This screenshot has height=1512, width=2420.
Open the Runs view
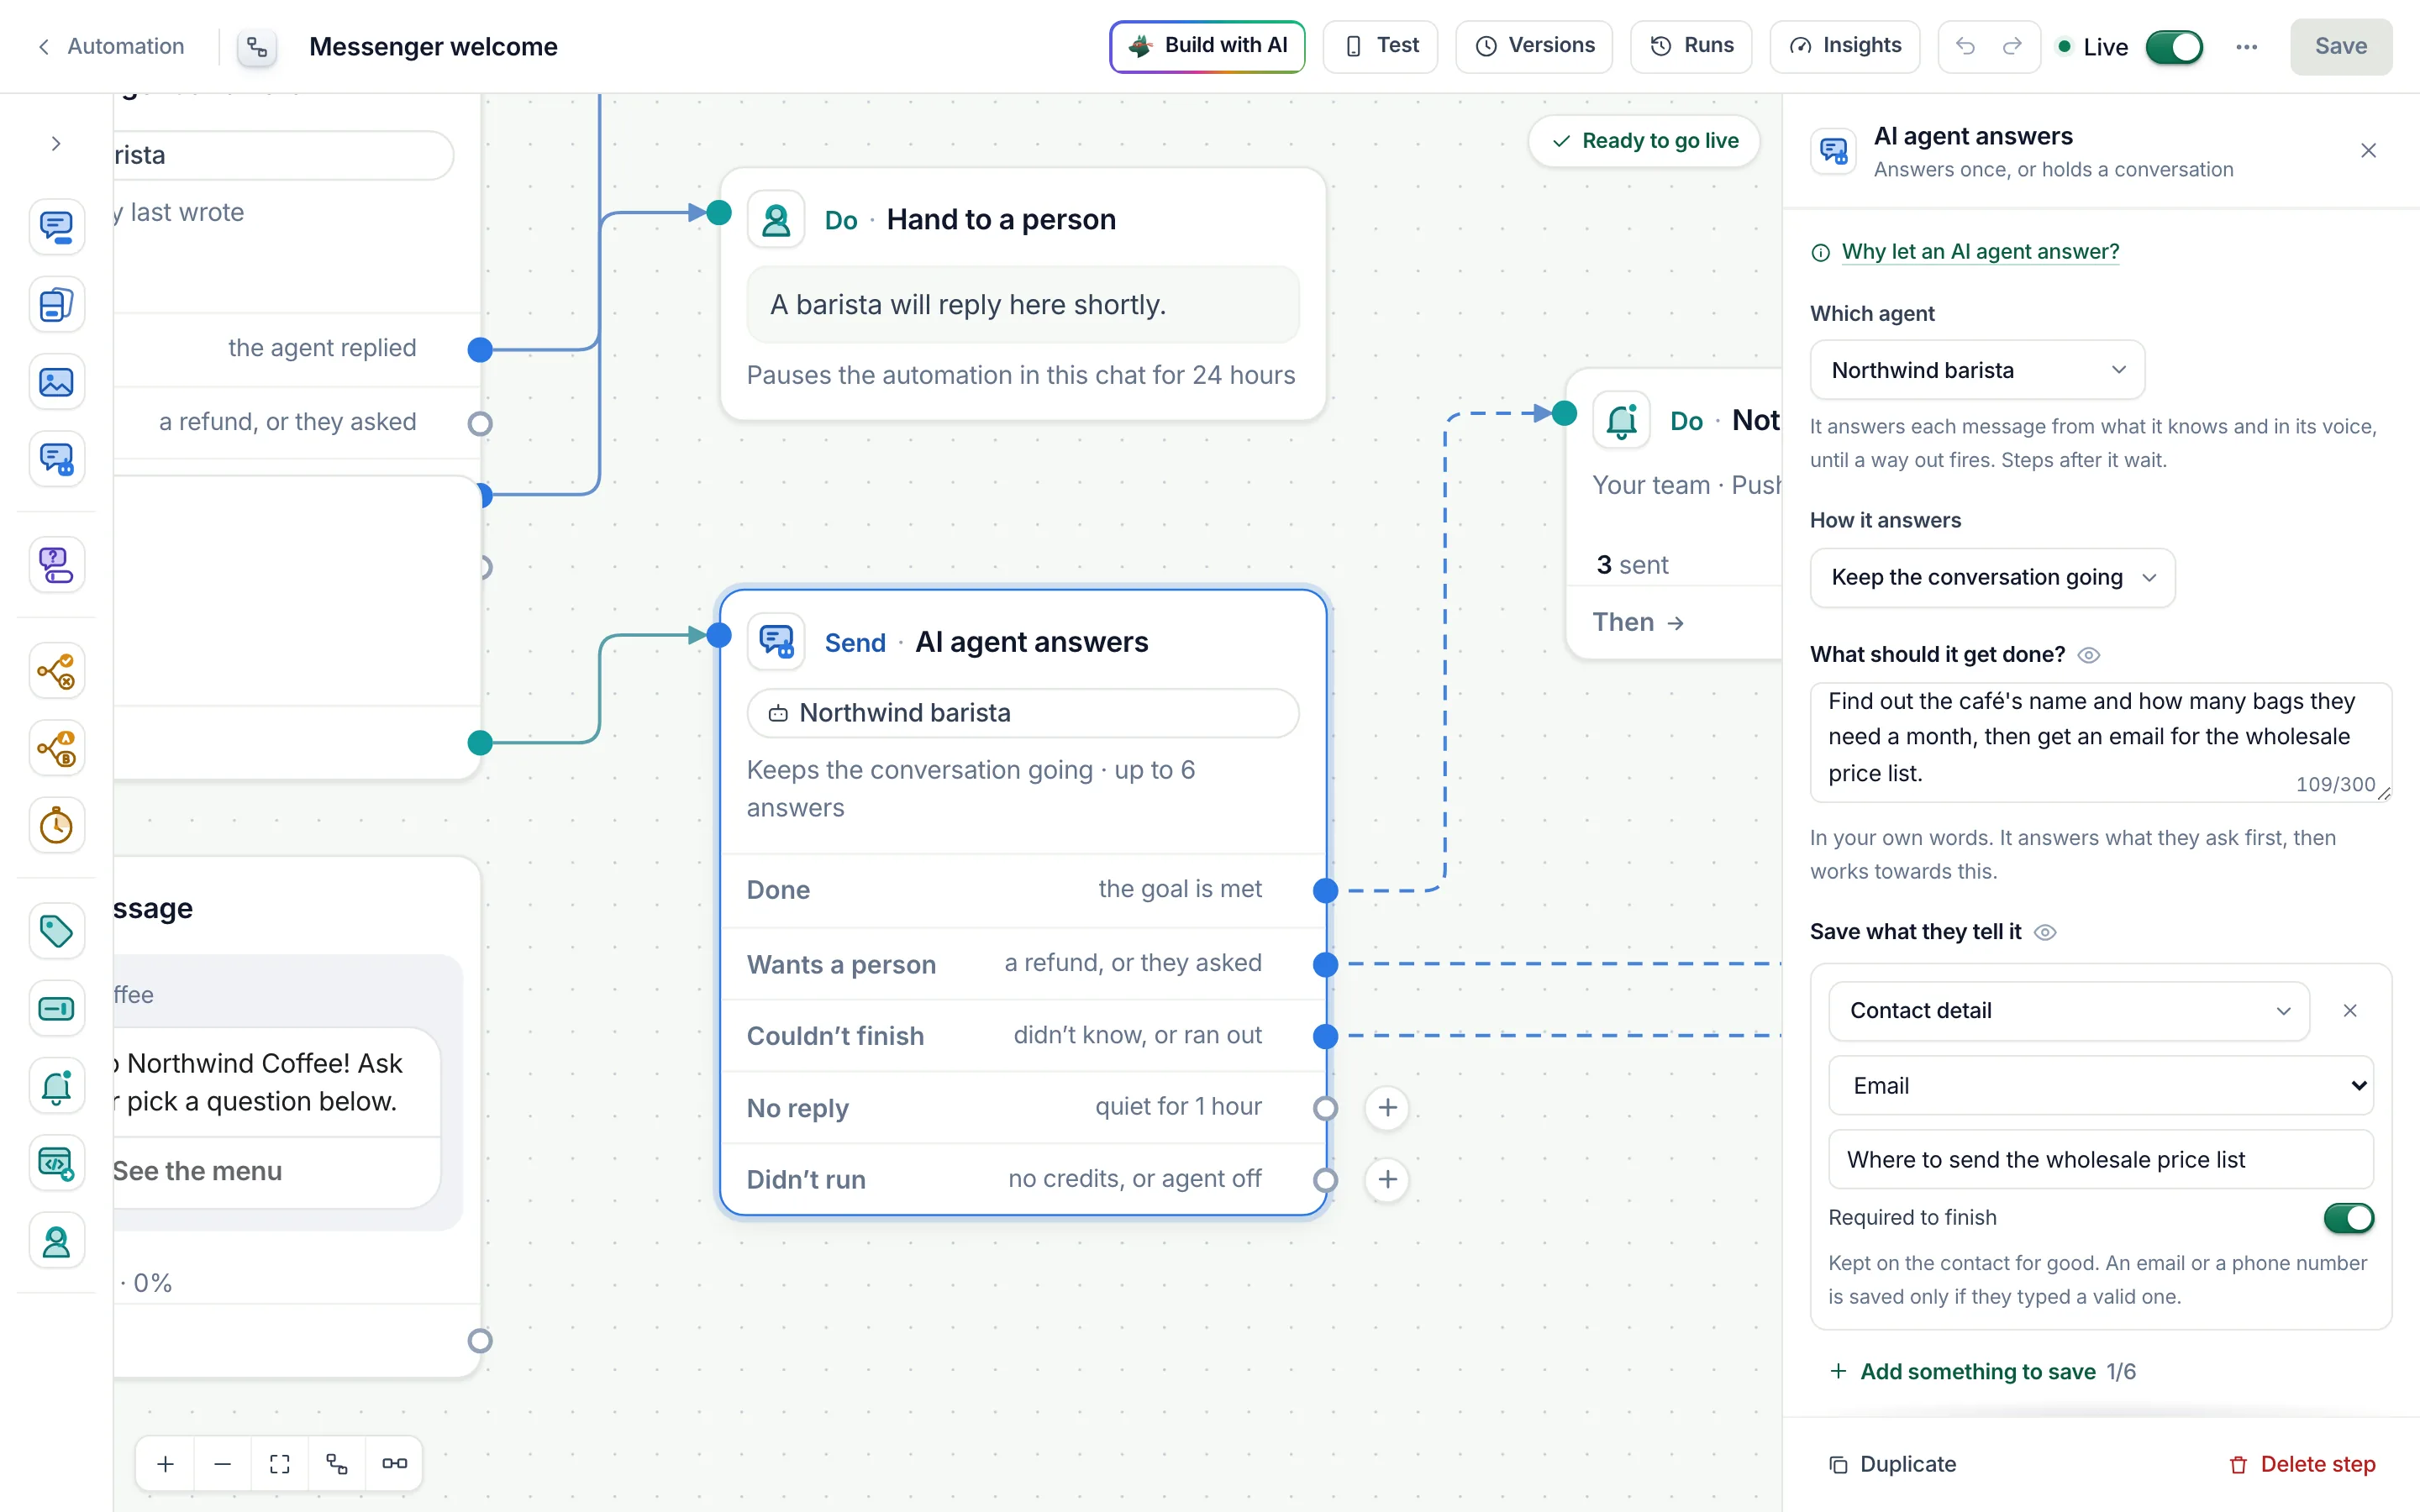(x=1691, y=46)
